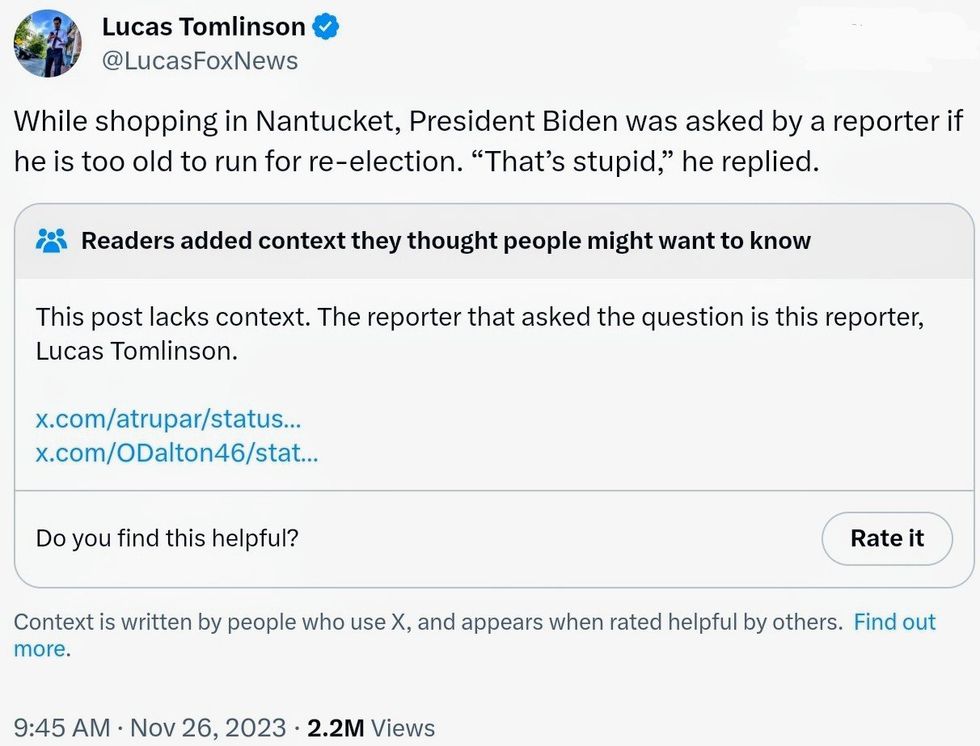Click the blue verified badge icon
980x746 pixels.
click(327, 28)
